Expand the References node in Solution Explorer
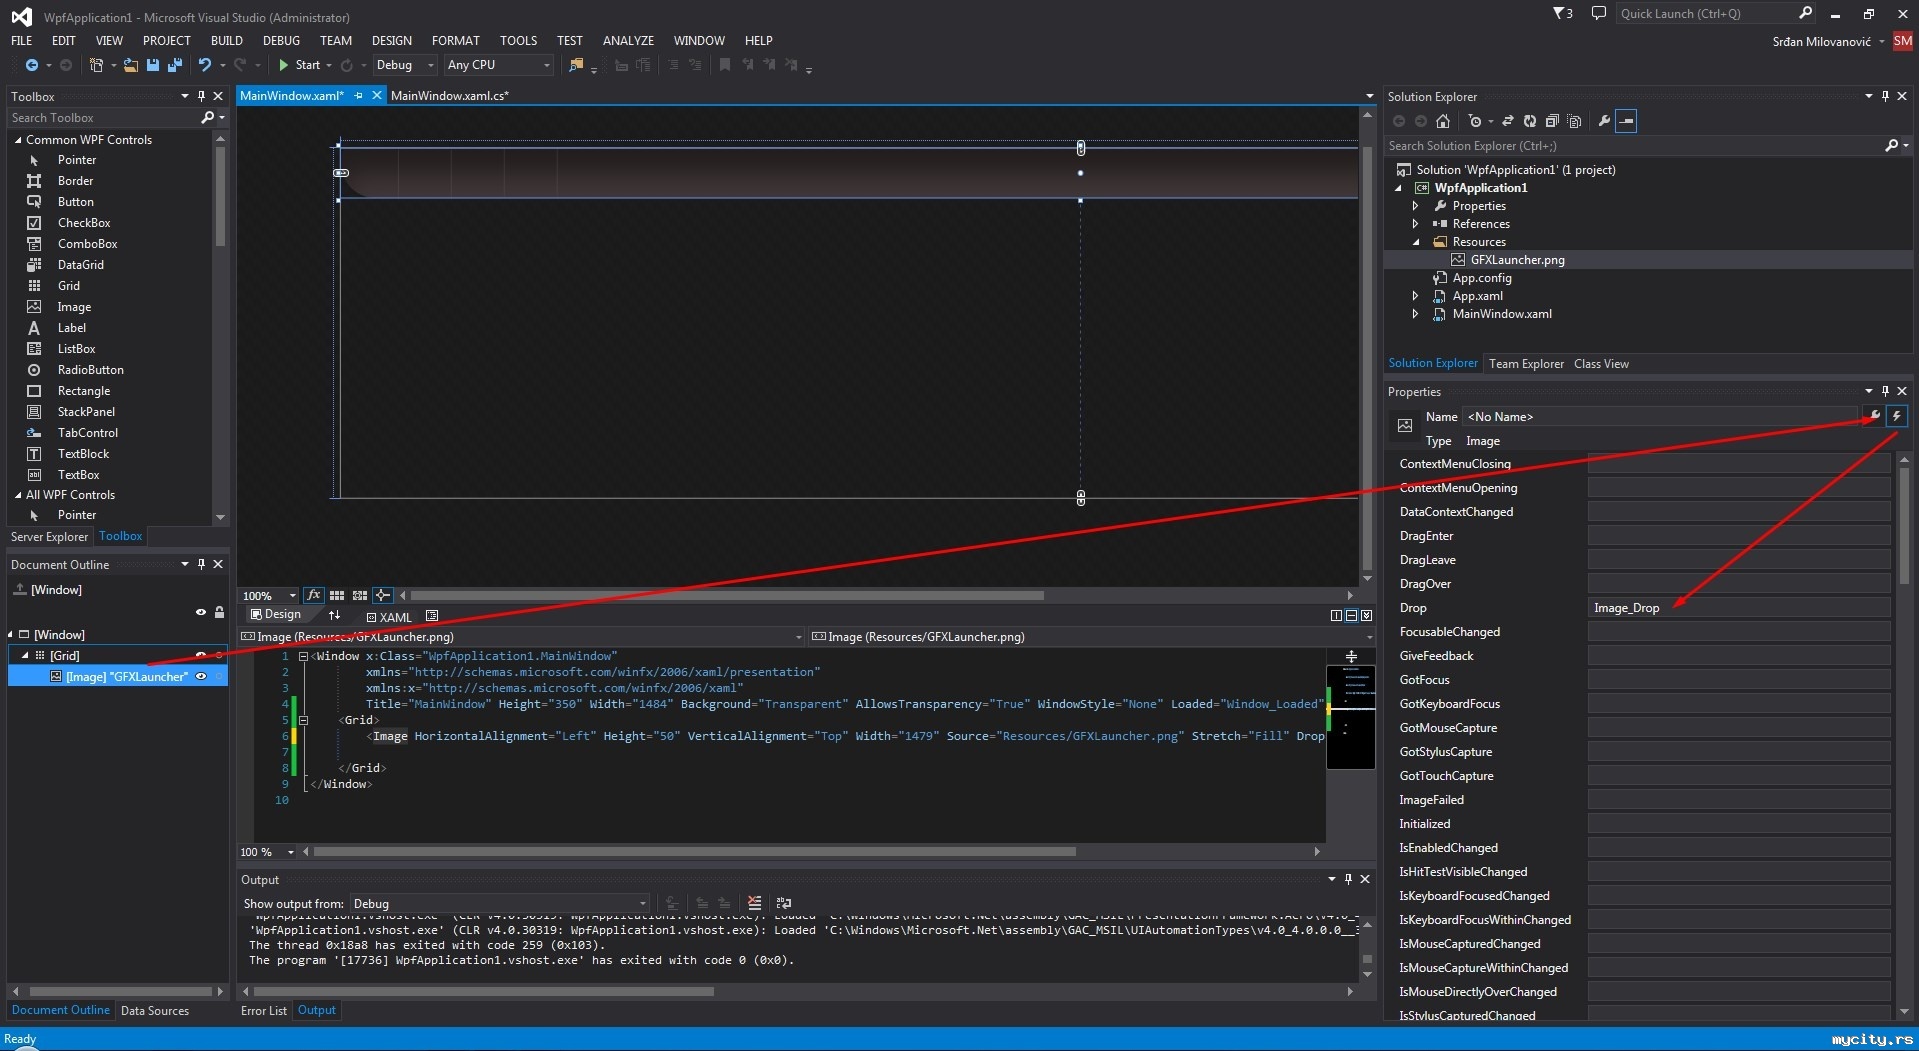This screenshot has width=1919, height=1051. [1415, 224]
